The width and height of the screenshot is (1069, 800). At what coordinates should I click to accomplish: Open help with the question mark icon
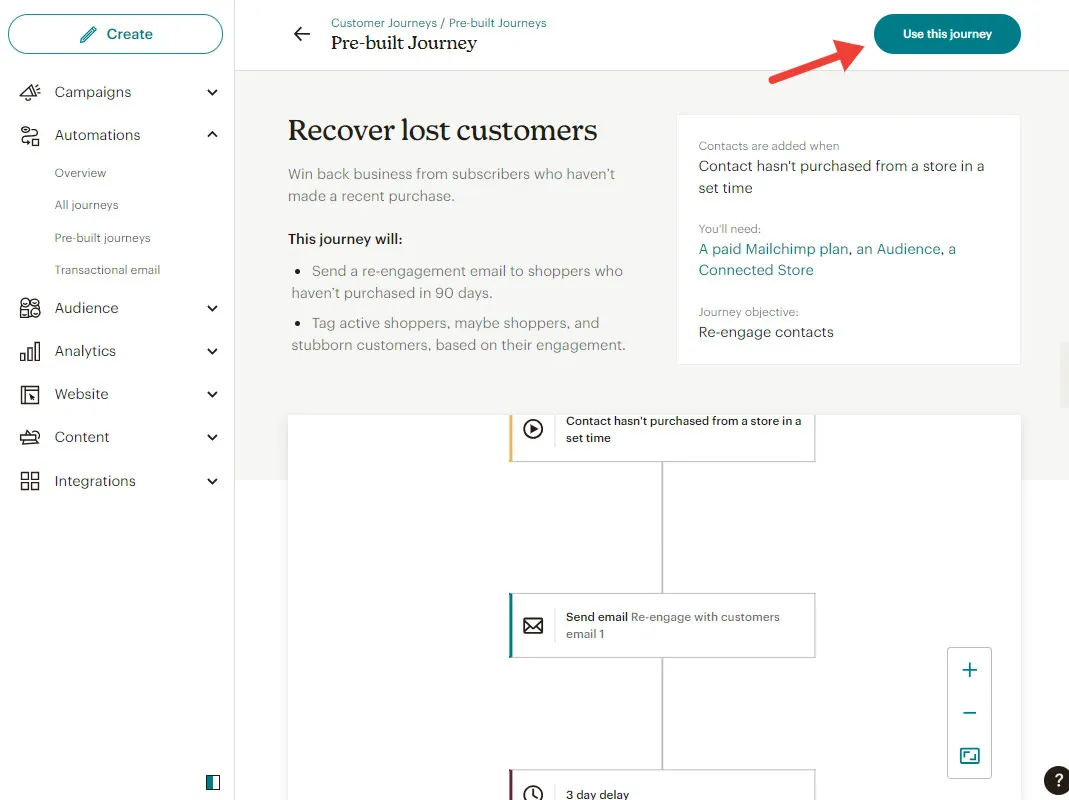pos(1056,780)
